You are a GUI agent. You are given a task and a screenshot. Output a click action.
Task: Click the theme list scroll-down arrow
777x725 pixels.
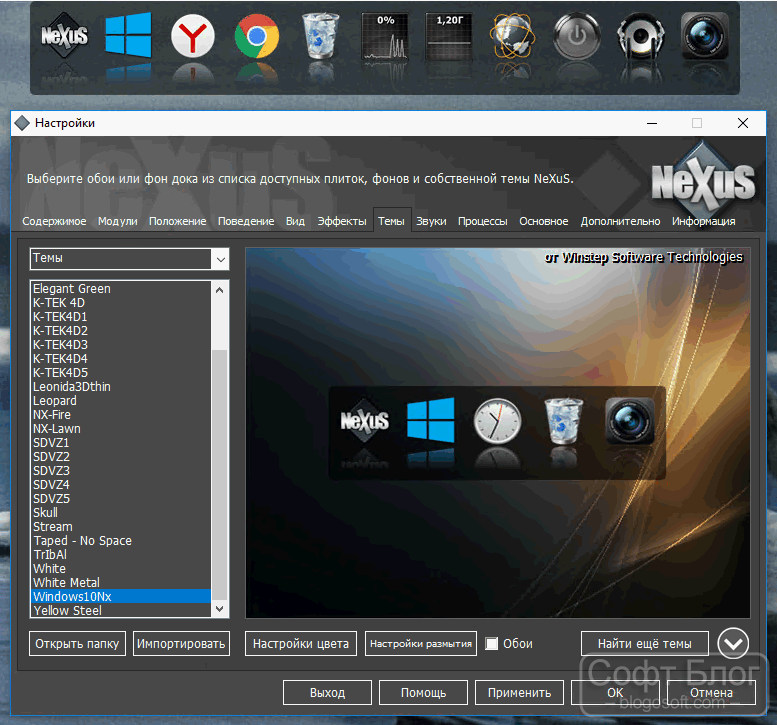(220, 608)
